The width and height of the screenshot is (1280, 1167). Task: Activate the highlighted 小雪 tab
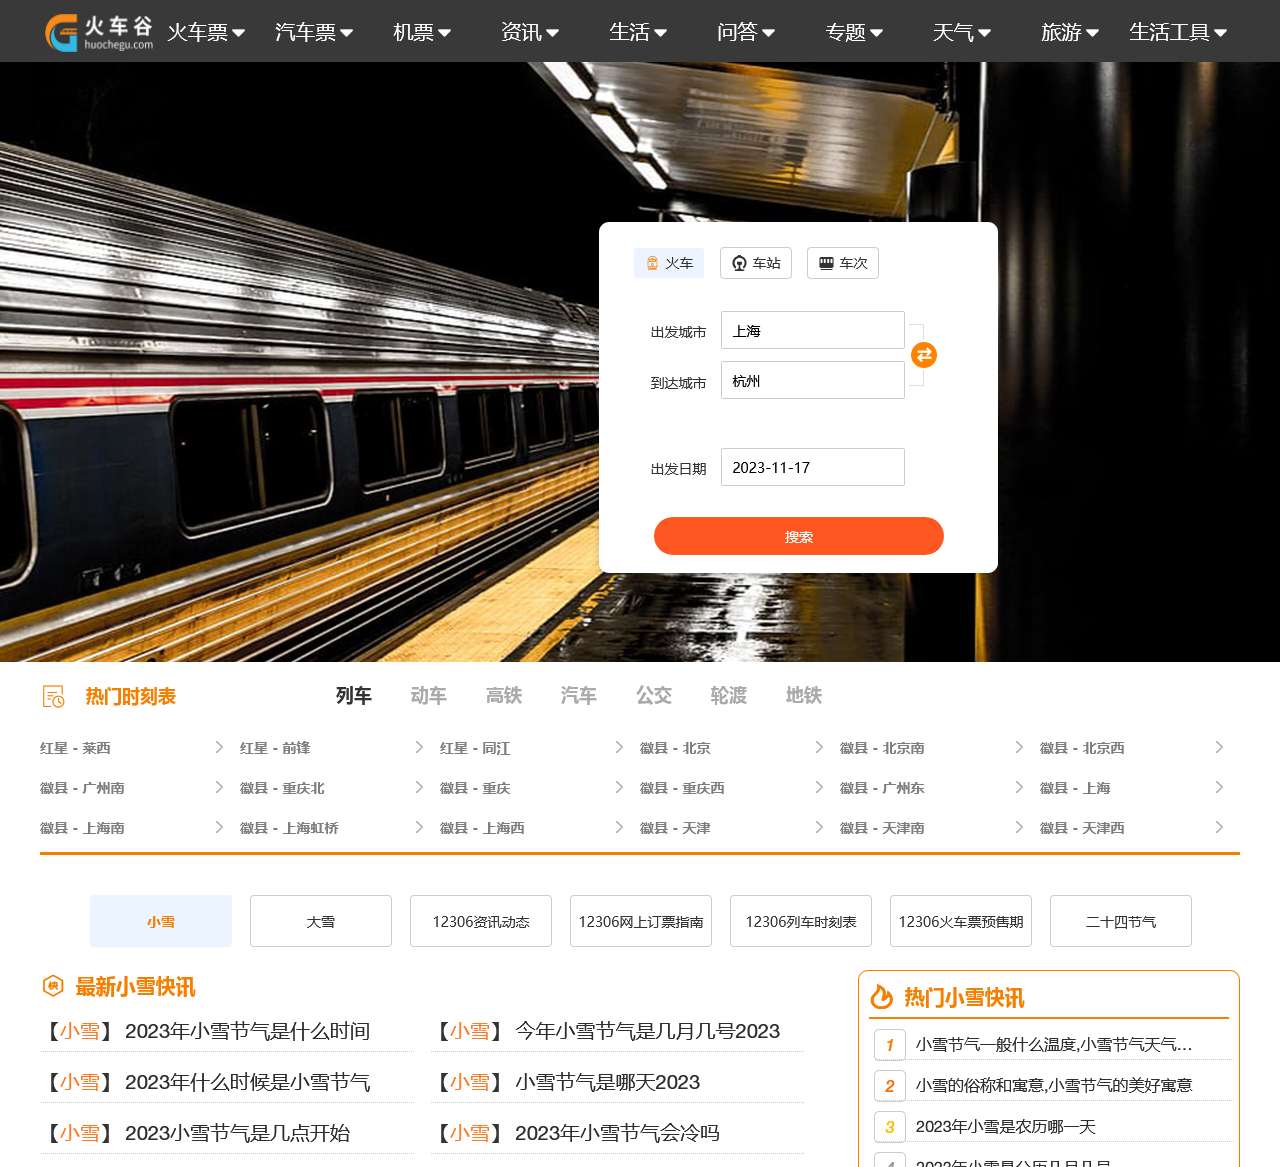(x=160, y=921)
